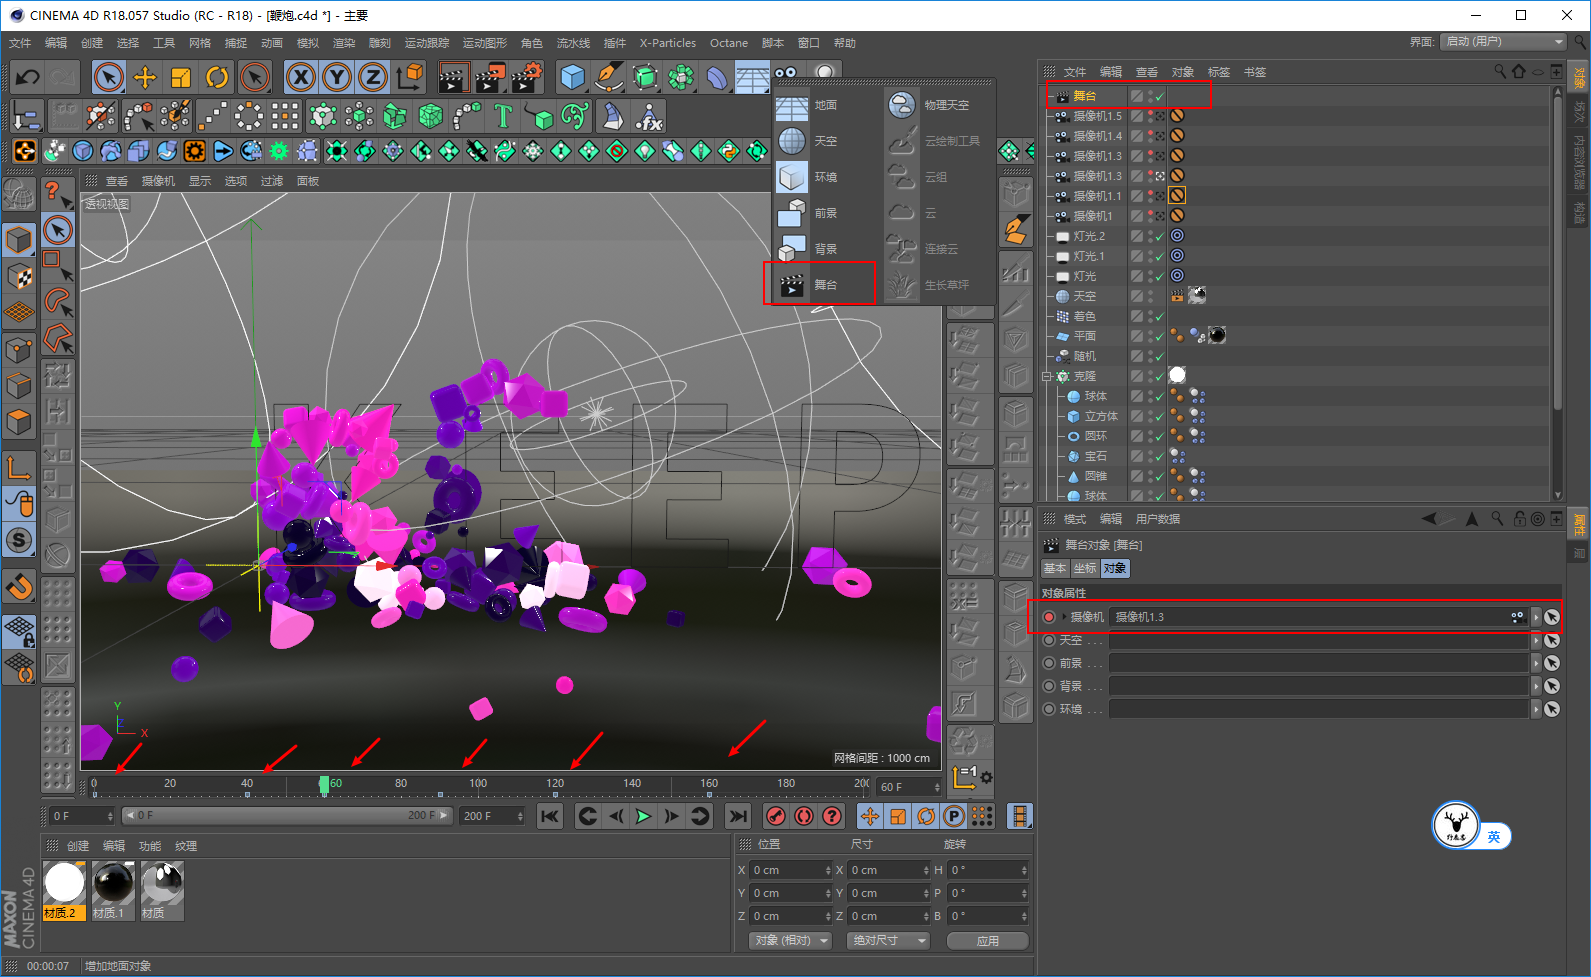Select the 天空 radio button in attributes
Image resolution: width=1591 pixels, height=977 pixels.
click(1049, 640)
